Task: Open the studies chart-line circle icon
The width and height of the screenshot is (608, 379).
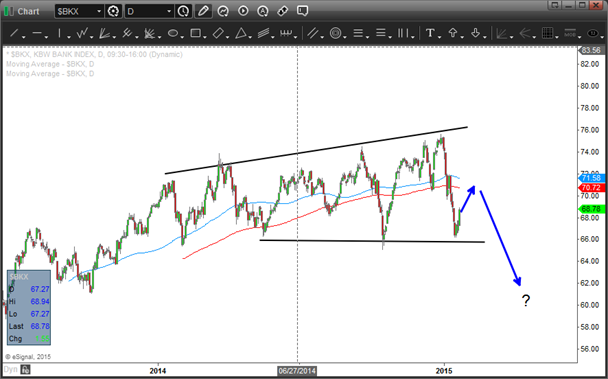Action: [223, 11]
